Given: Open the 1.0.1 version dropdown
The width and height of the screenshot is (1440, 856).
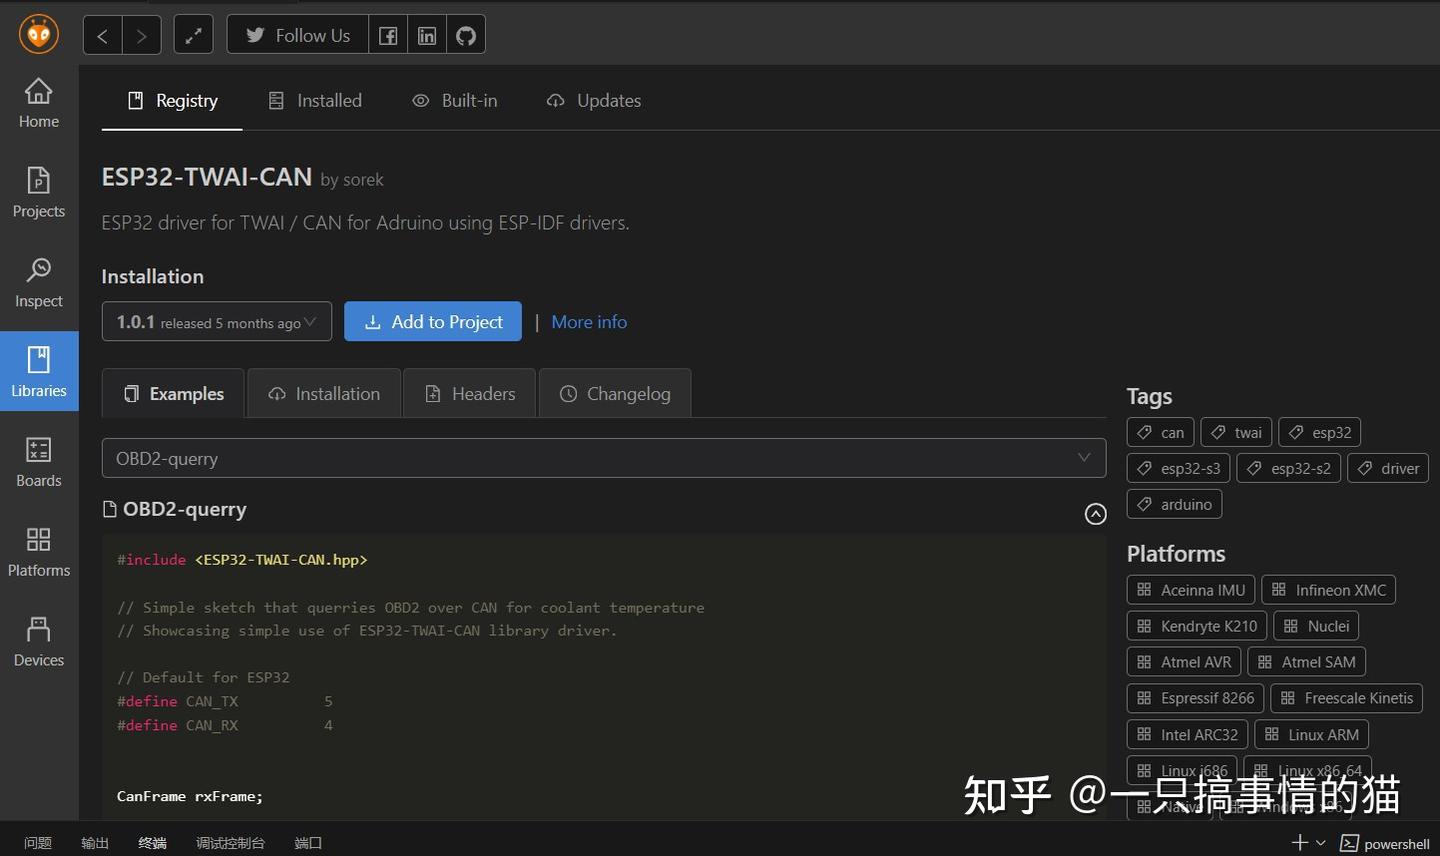Looking at the screenshot, I should pyautogui.click(x=216, y=321).
